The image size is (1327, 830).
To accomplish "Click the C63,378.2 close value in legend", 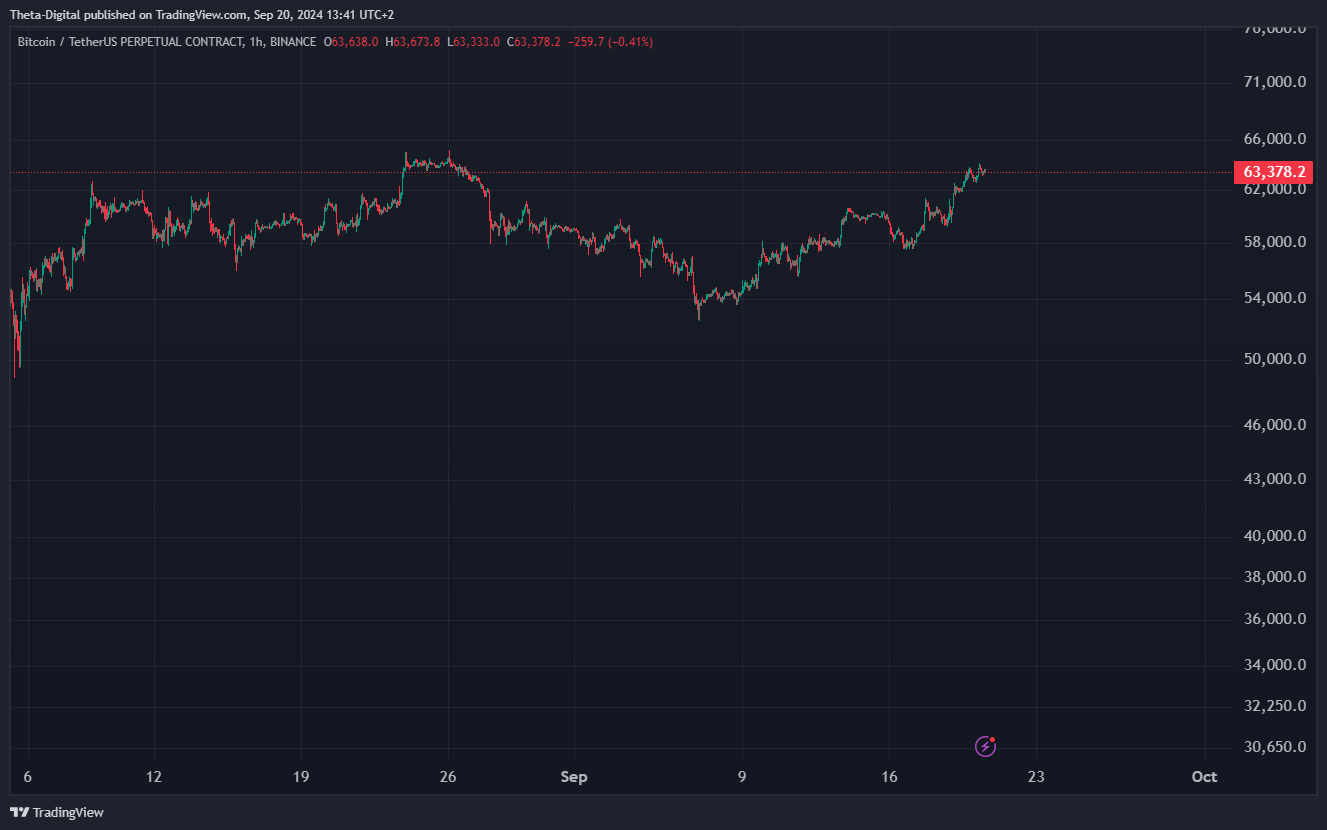I will [x=534, y=42].
